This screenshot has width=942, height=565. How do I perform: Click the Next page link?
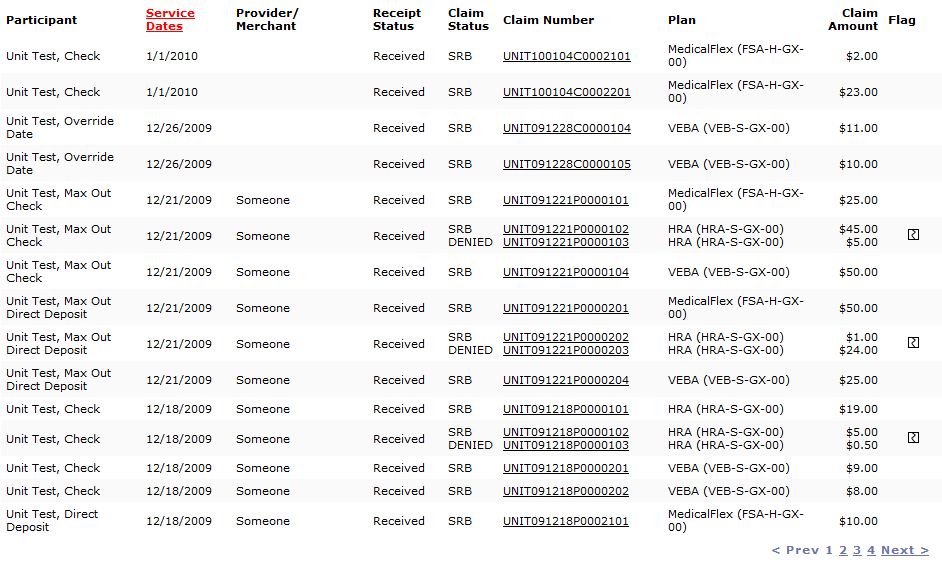(904, 550)
